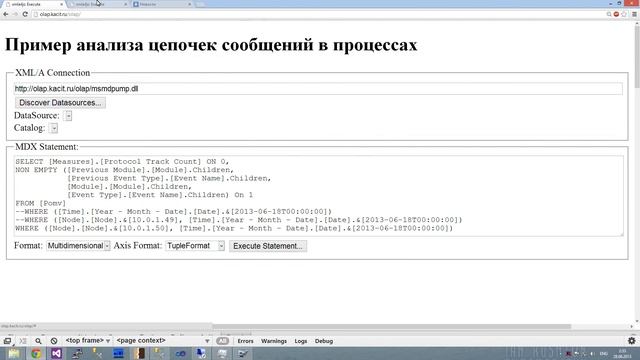The image size is (640, 360).
Task: Open DevTools settings gear icon
Action: (x=631, y=340)
